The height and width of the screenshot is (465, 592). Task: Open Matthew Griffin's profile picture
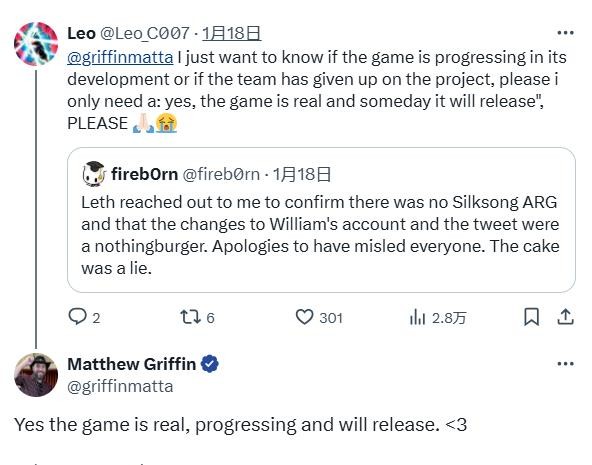[36, 375]
